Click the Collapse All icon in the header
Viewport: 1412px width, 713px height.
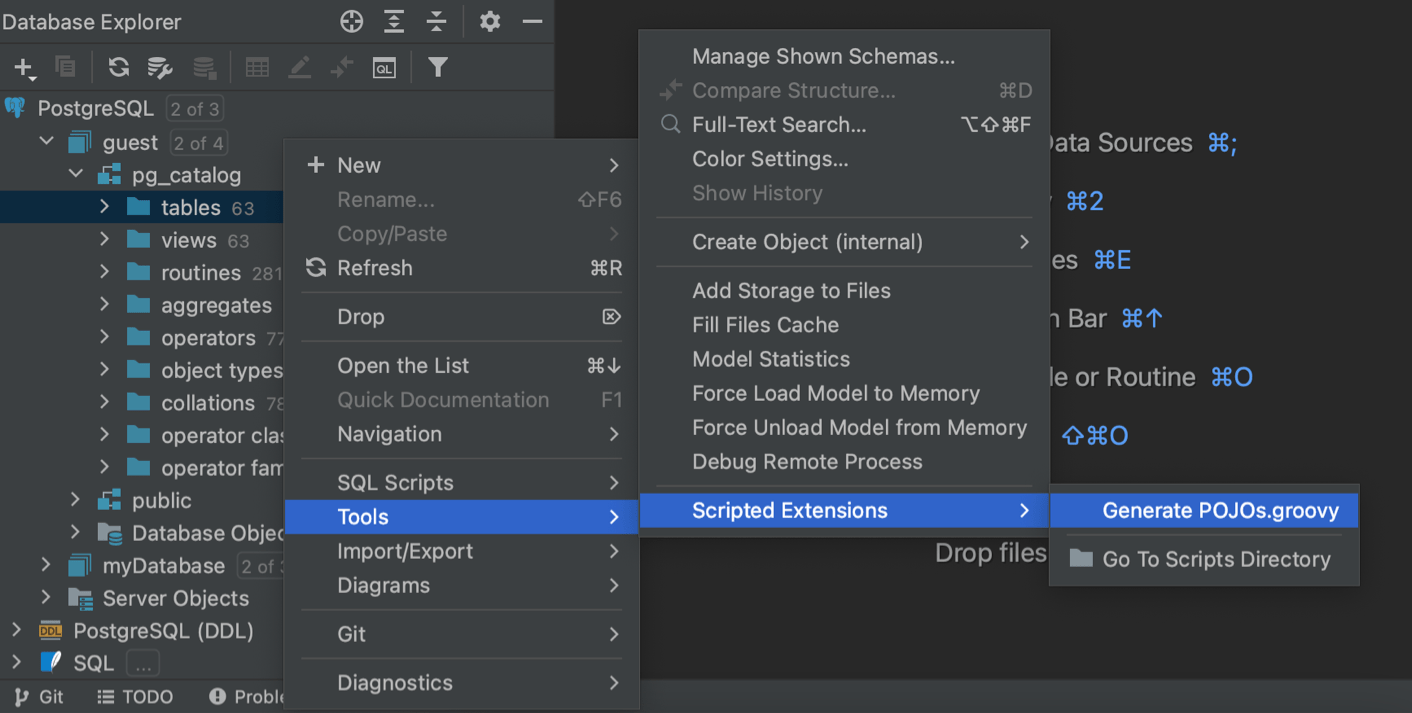[437, 21]
